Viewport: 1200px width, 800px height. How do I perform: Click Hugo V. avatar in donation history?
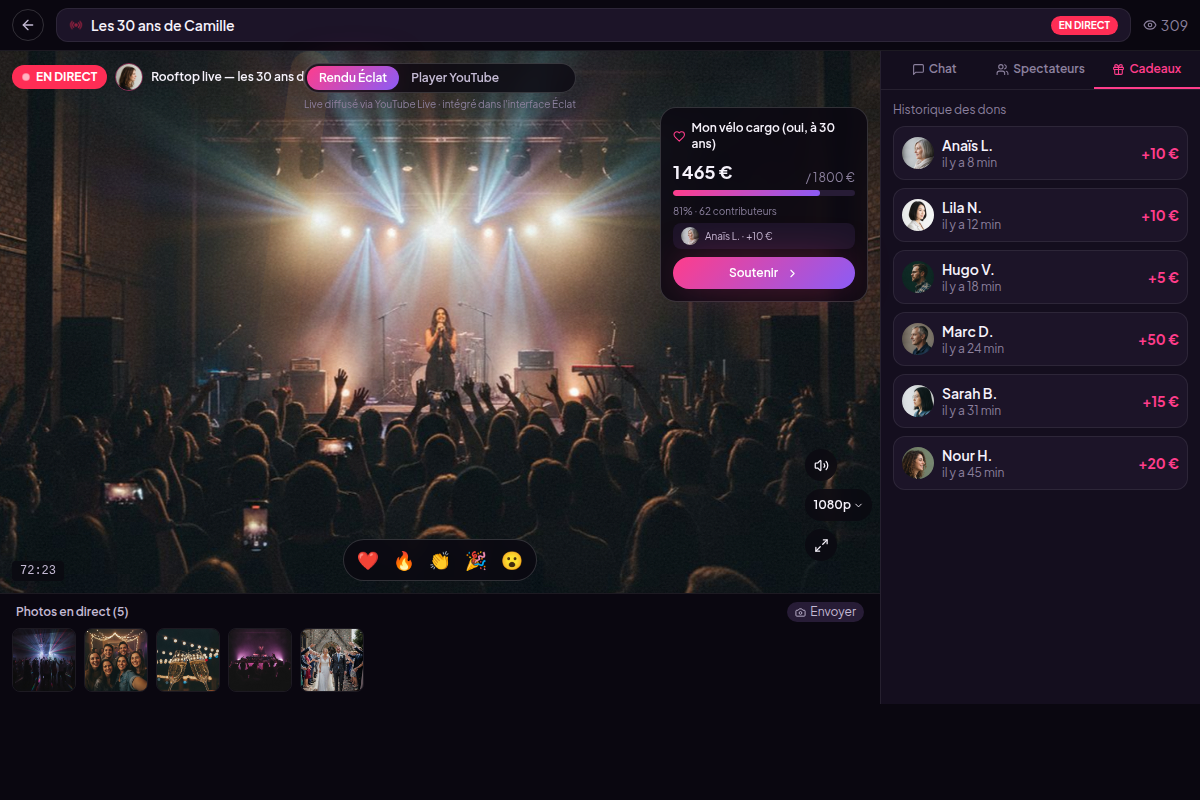(x=918, y=277)
